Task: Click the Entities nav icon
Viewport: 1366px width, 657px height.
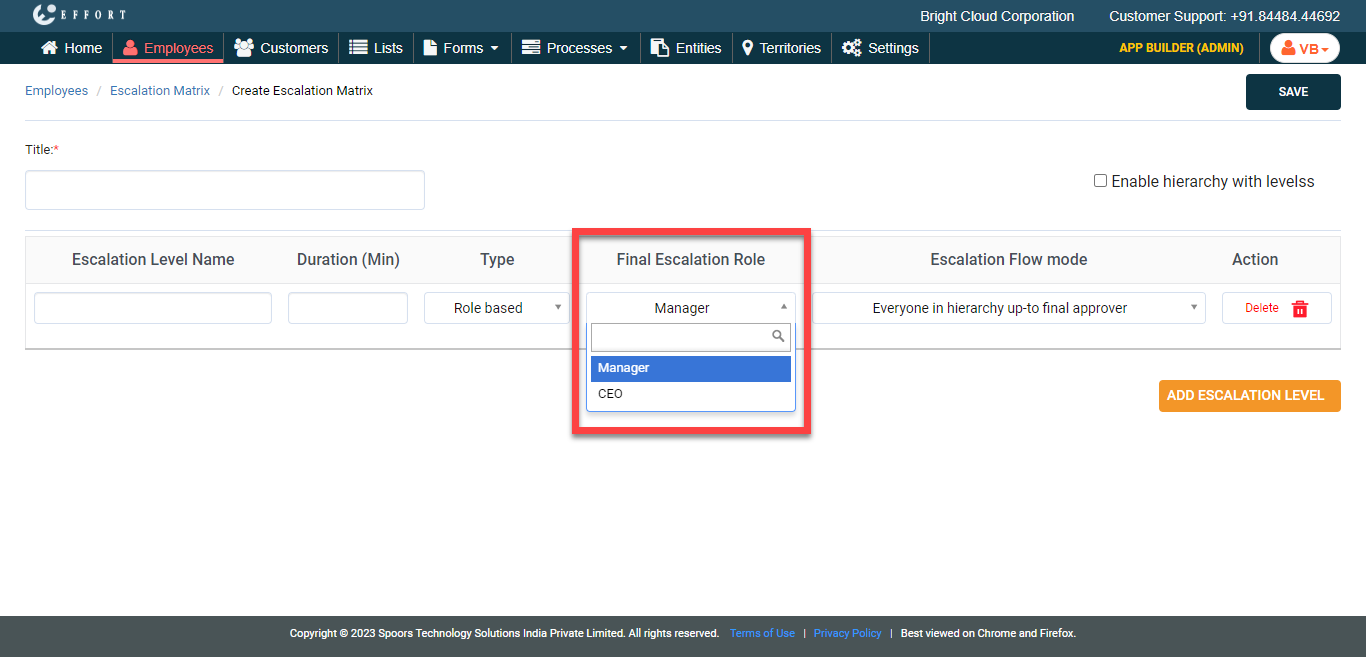Action: click(x=660, y=48)
